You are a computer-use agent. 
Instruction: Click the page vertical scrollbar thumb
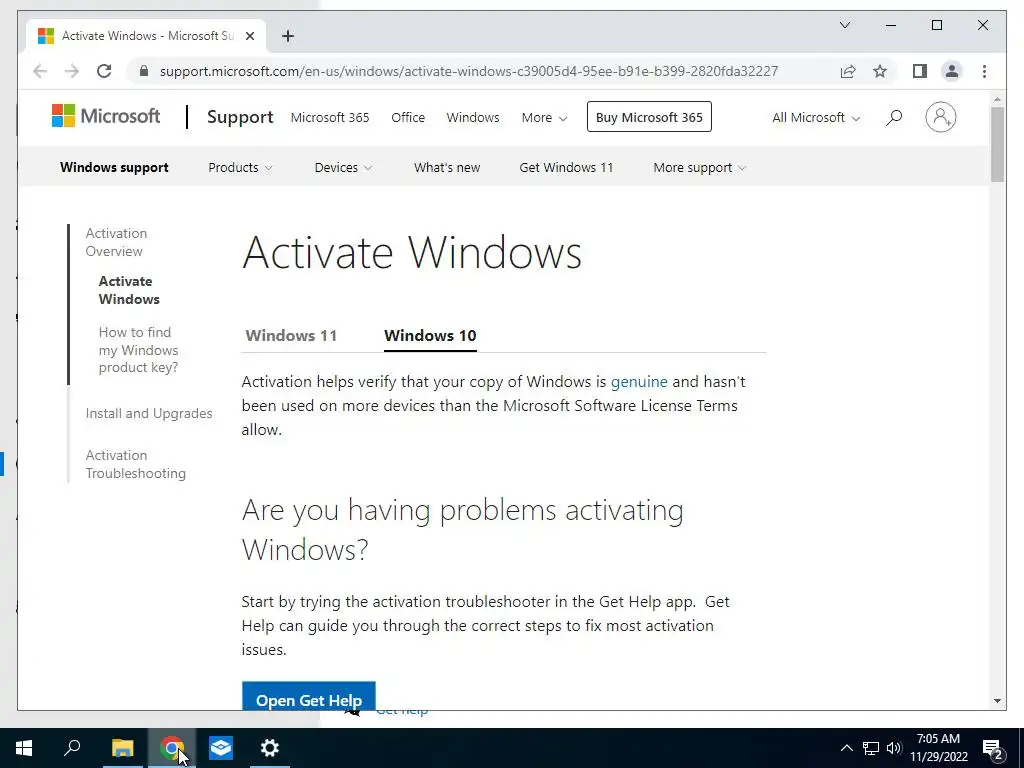(x=997, y=144)
